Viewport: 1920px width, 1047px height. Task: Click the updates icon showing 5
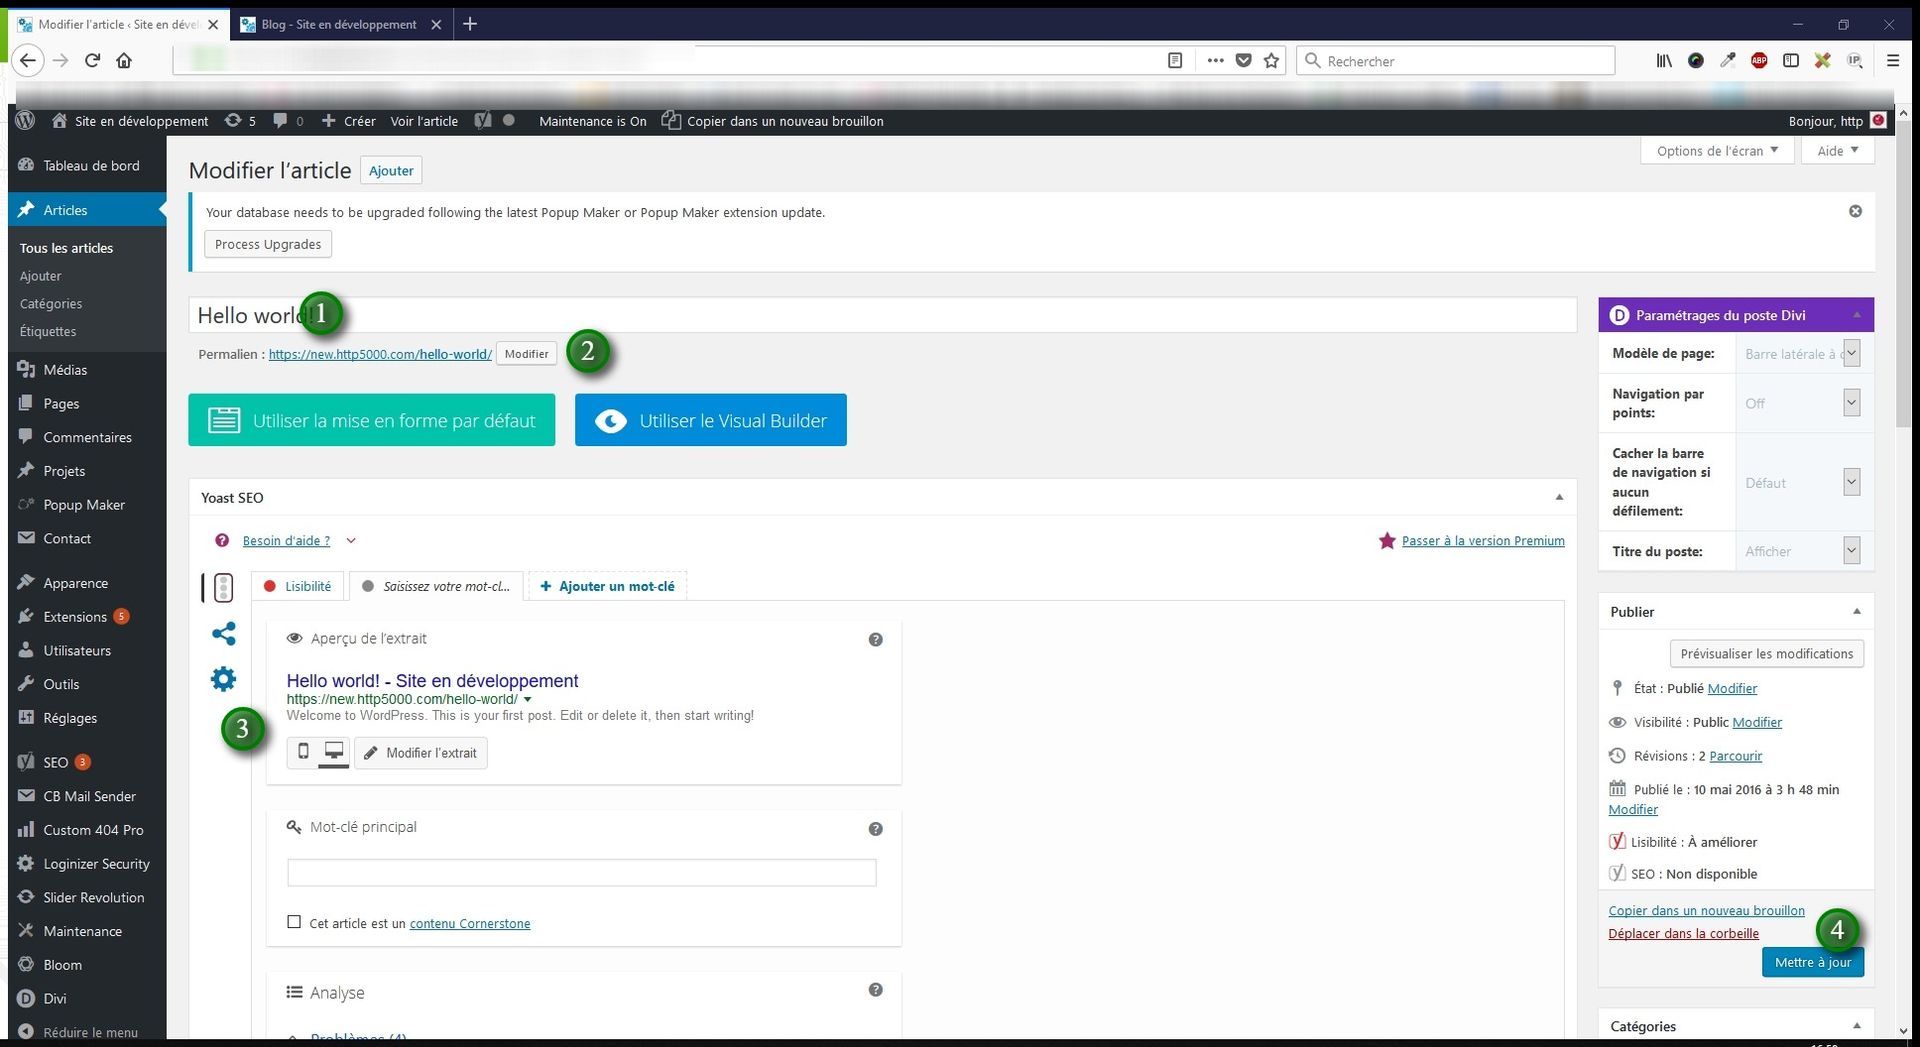pyautogui.click(x=240, y=121)
